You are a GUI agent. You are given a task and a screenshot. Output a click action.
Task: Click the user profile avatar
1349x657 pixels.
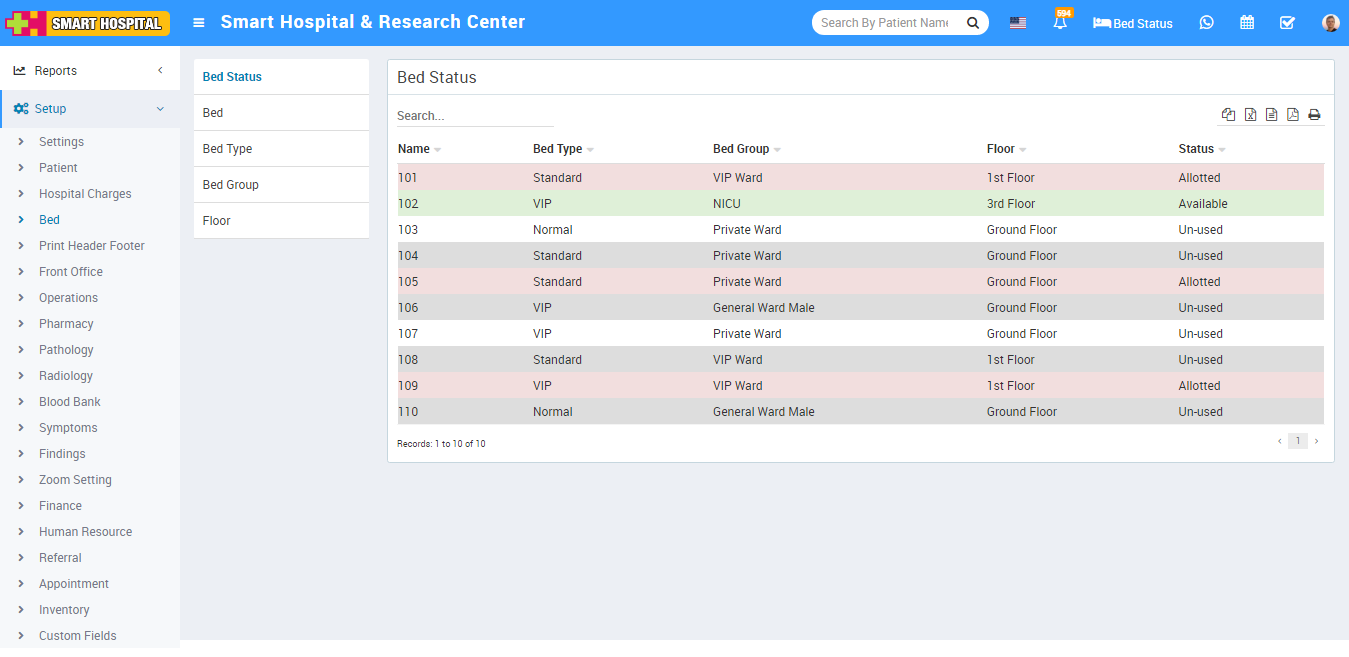click(x=1330, y=23)
